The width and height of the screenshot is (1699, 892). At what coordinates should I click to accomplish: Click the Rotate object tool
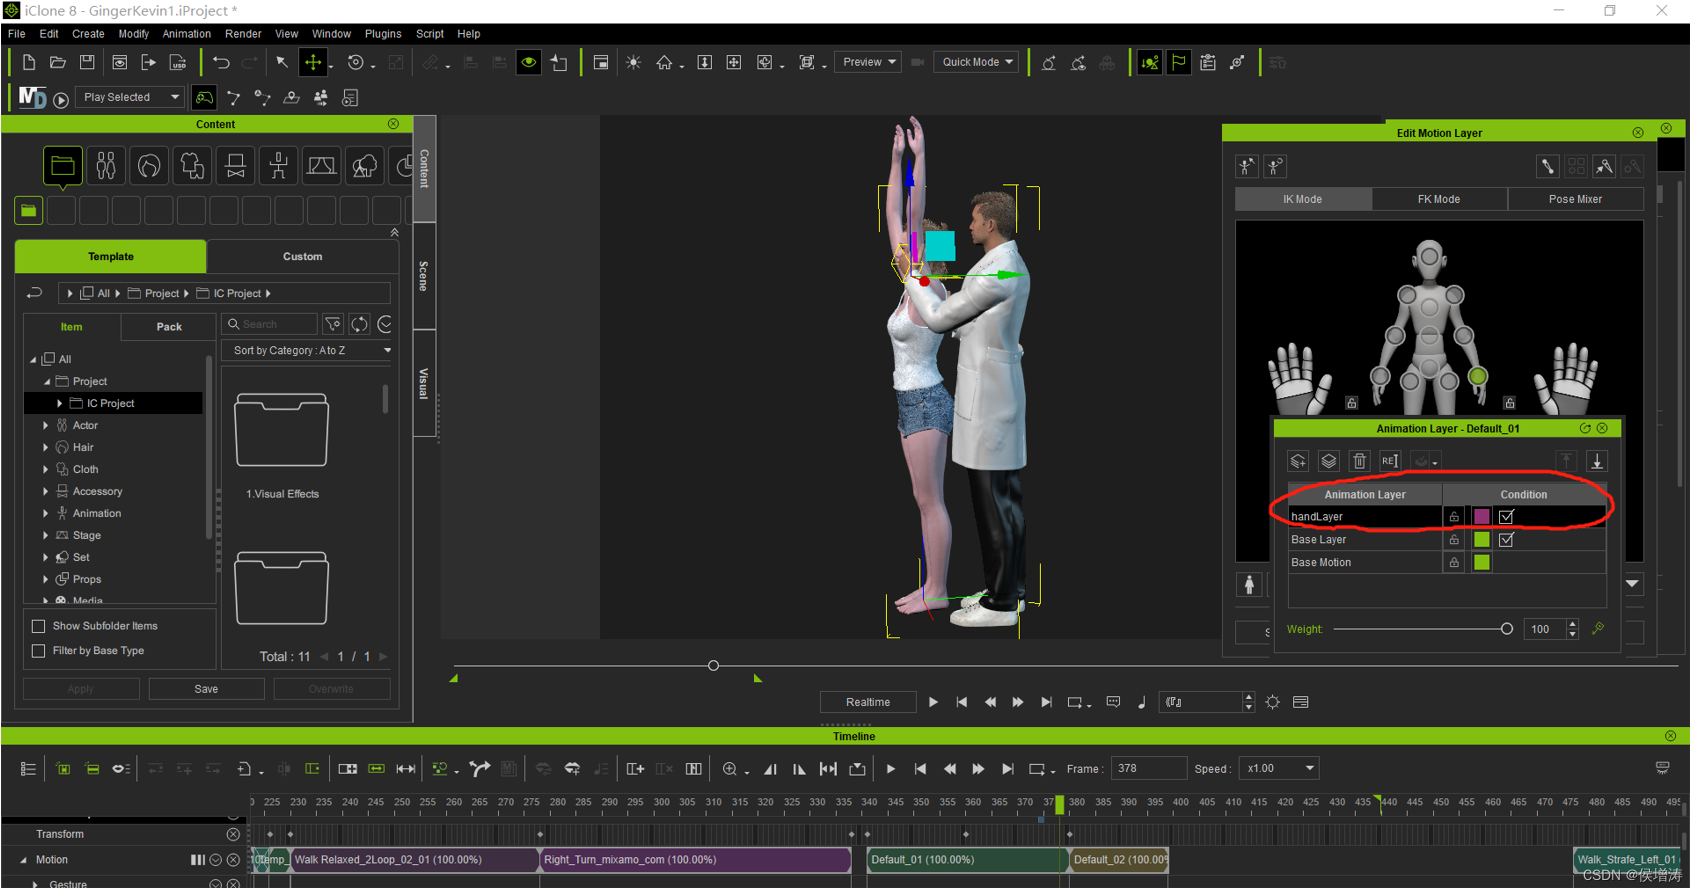pyautogui.click(x=355, y=63)
